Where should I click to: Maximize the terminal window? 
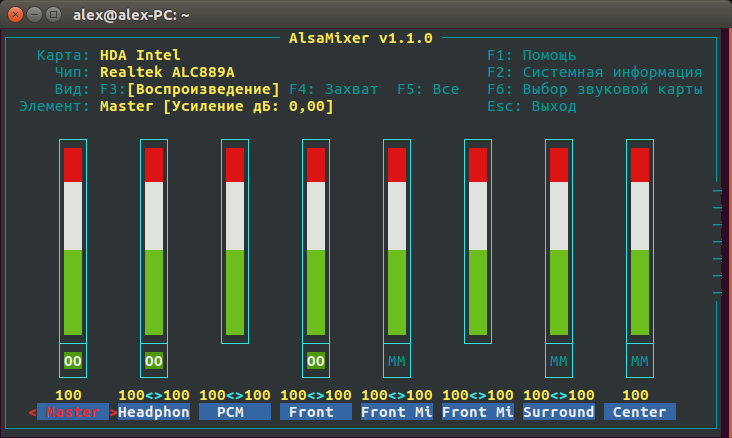(x=54, y=14)
